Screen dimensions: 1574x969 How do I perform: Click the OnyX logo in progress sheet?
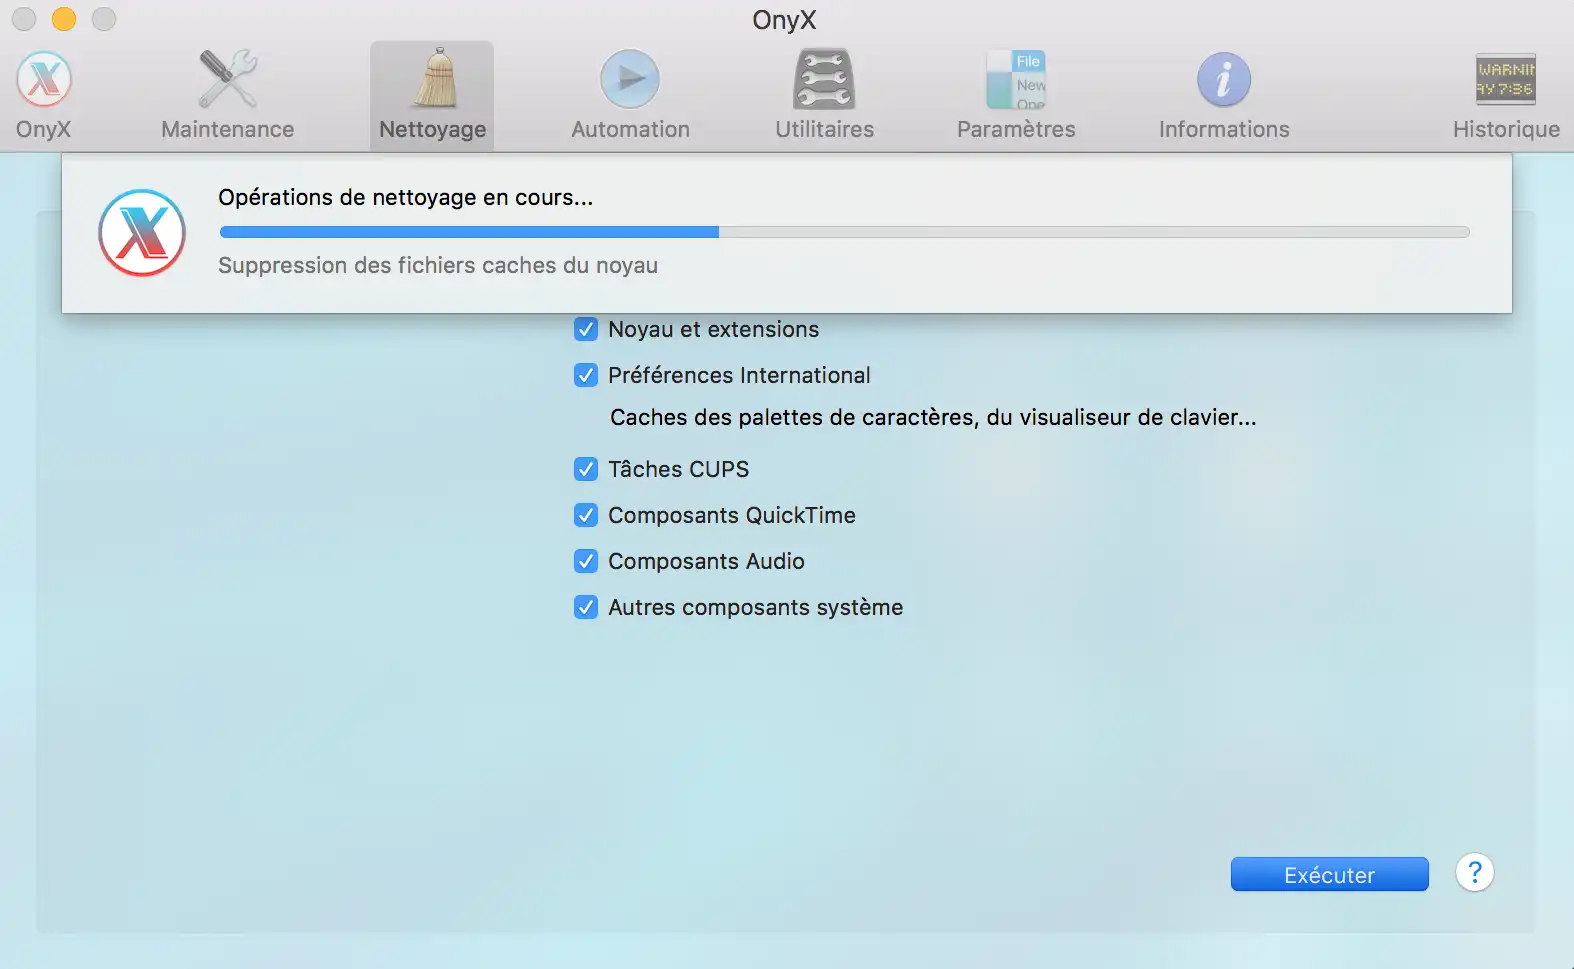[142, 233]
